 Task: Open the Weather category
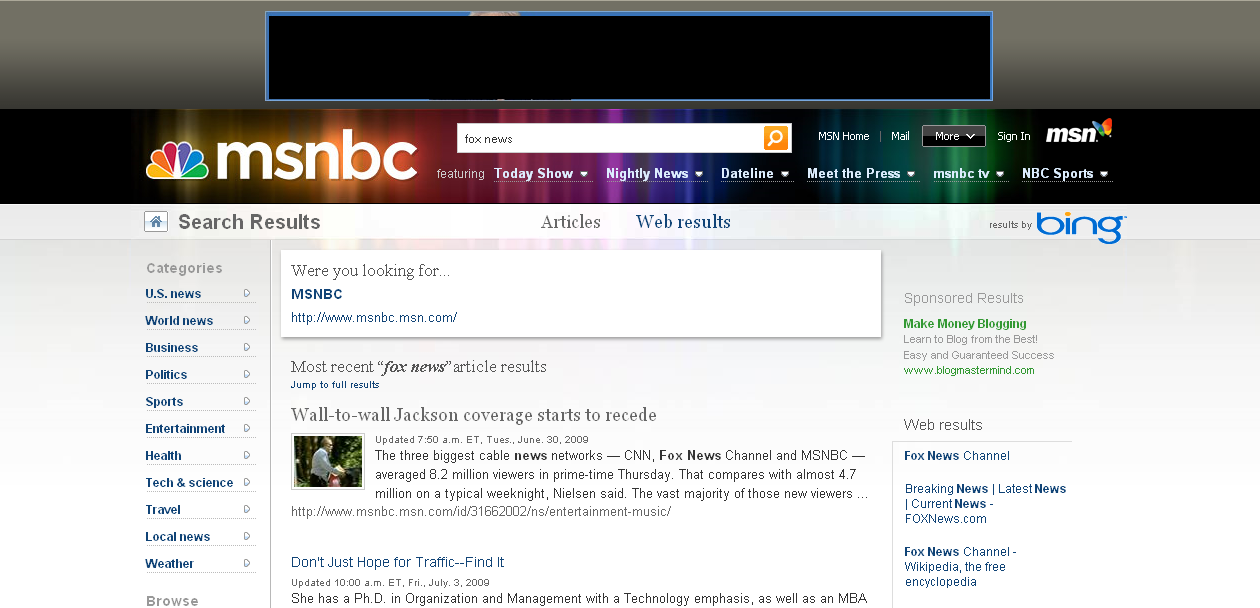click(169, 563)
